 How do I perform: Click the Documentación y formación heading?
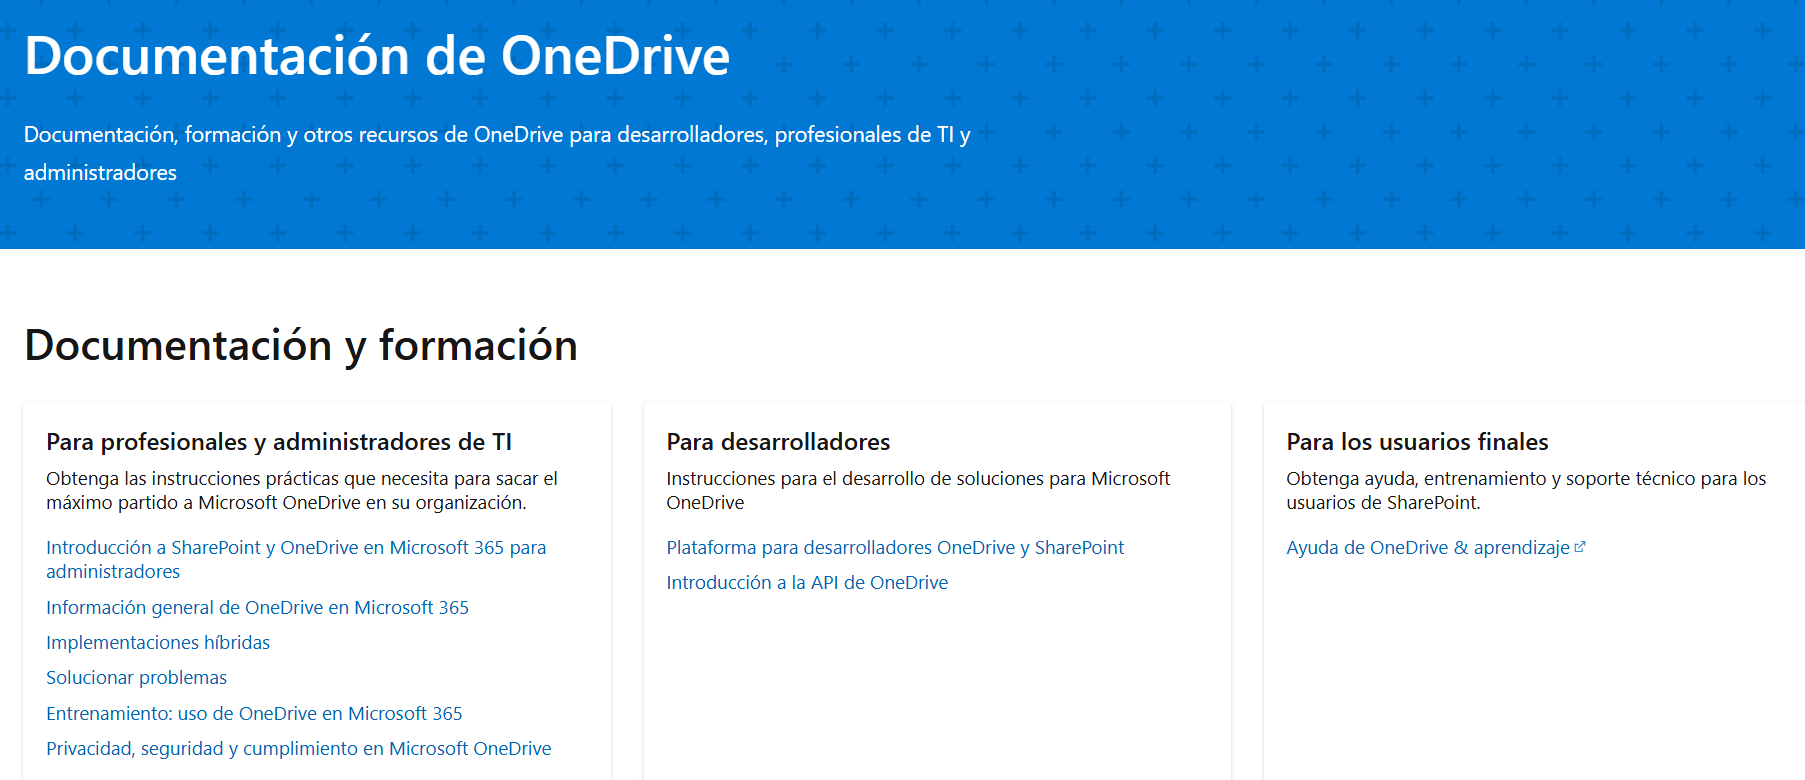pos(301,346)
